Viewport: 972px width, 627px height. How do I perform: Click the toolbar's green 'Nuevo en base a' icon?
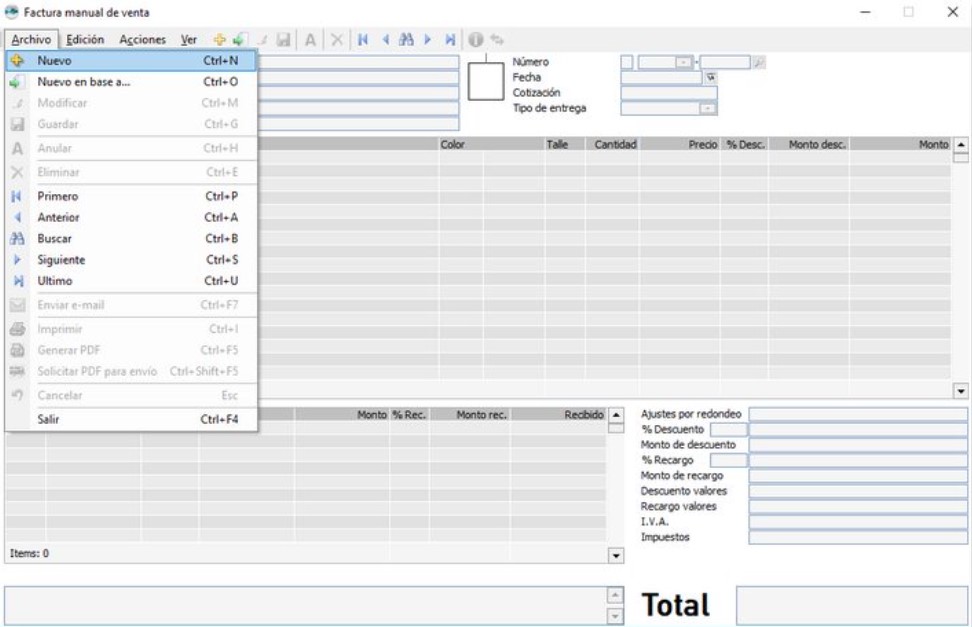[x=238, y=40]
